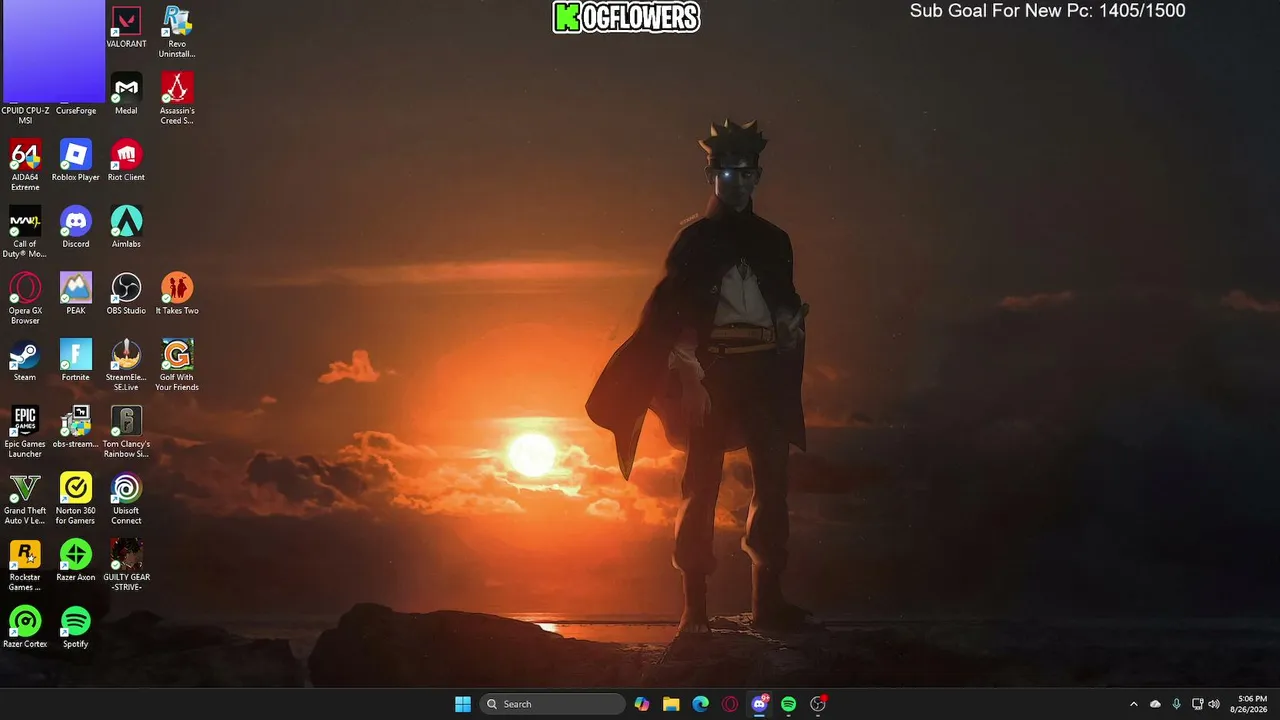Click the CurseForge shortcut label
The width and height of the screenshot is (1280, 720).
point(76,111)
